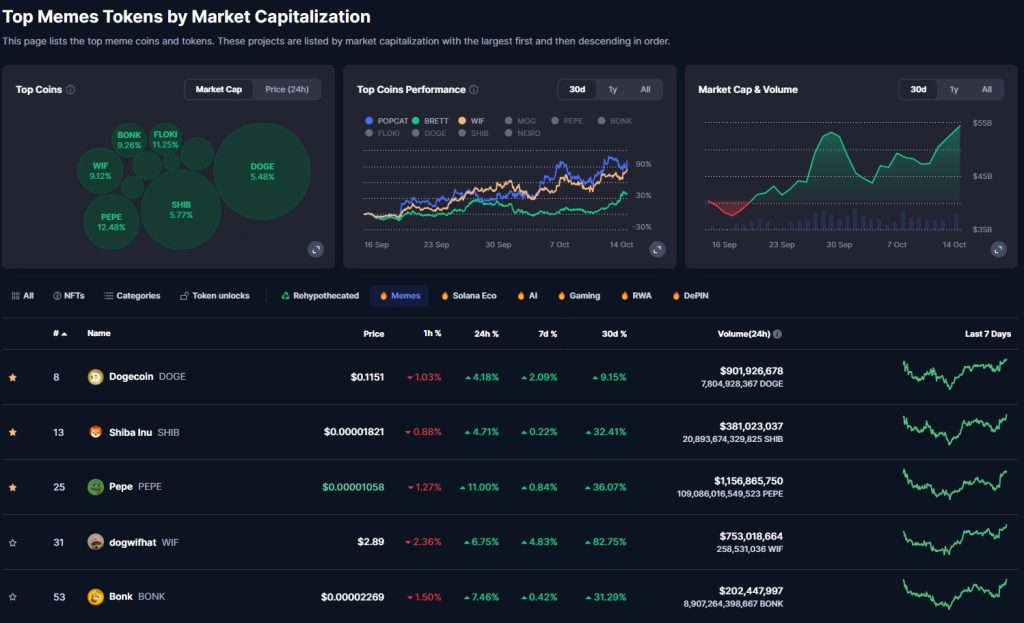1024x623 pixels.
Task: Open the RWA category tab
Action: point(637,296)
